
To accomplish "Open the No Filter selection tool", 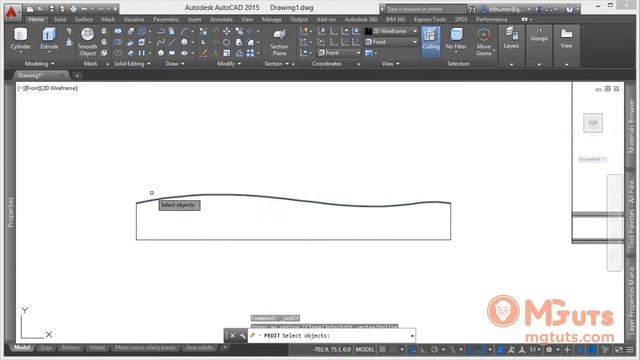I will click(x=456, y=39).
